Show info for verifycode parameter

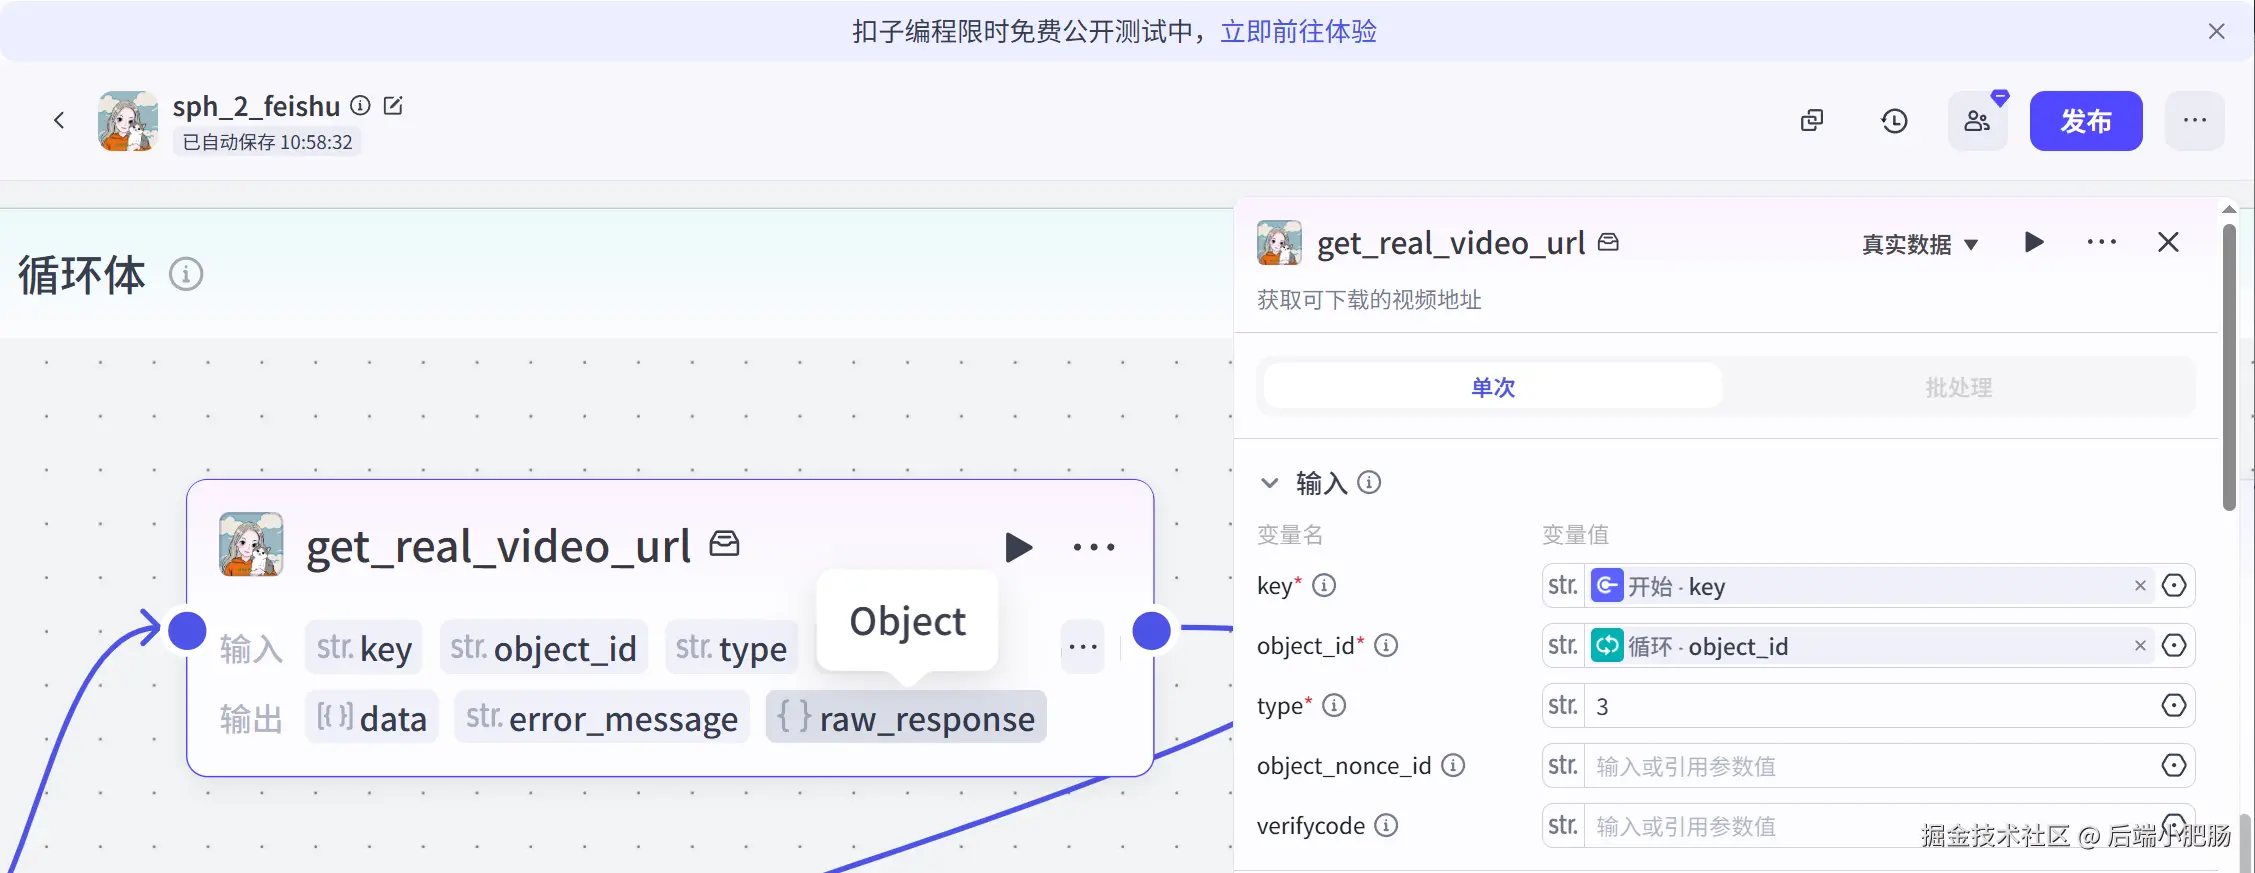coord(1386,825)
